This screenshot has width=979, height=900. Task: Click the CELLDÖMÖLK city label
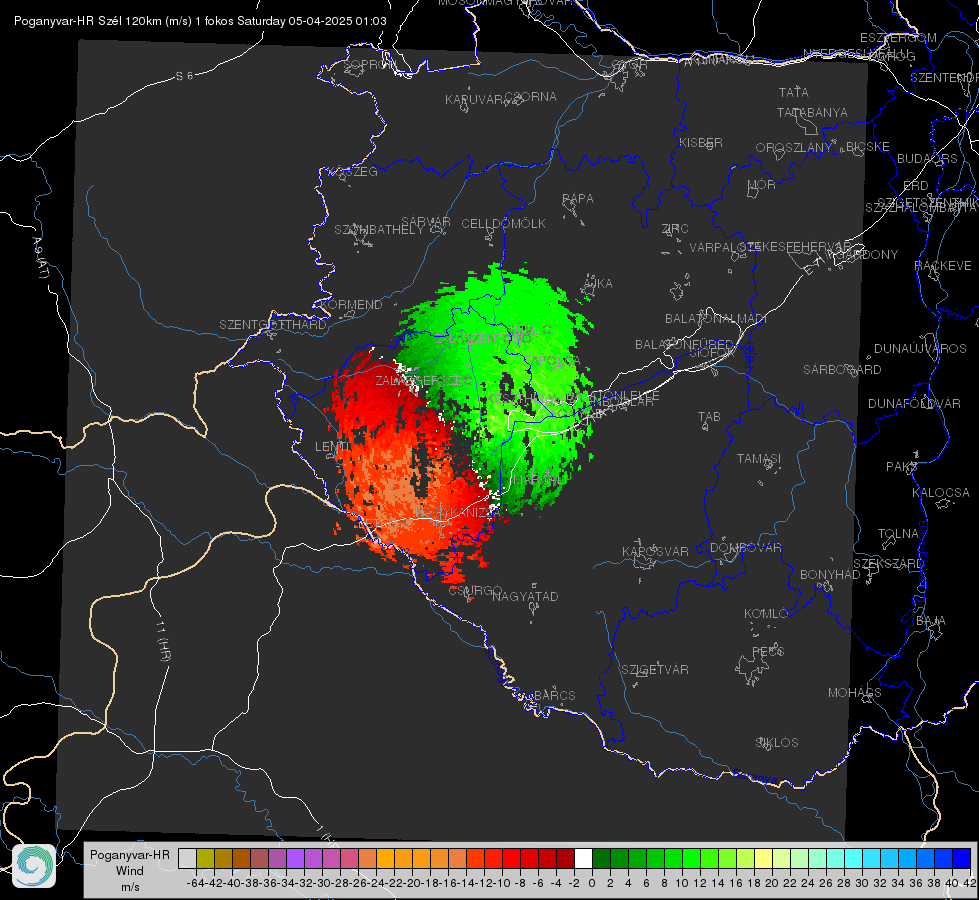click(504, 223)
